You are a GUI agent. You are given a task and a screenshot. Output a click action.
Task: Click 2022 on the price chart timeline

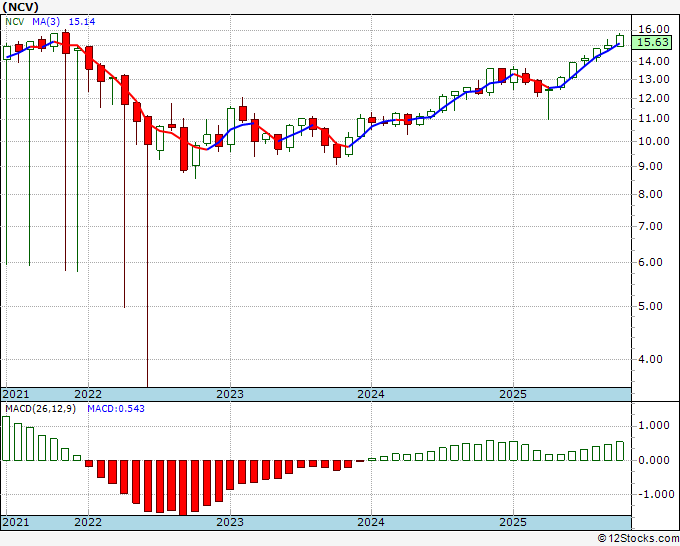coord(88,394)
